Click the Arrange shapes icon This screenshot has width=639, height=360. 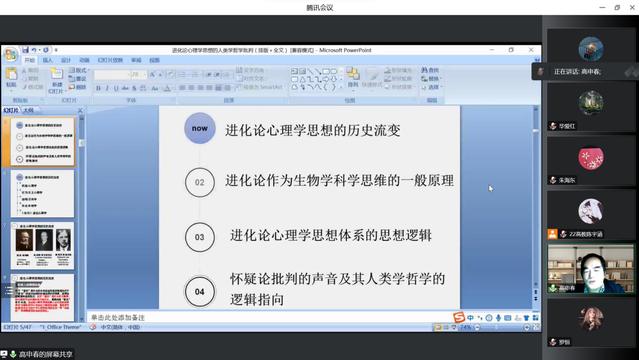pyautogui.click(x=353, y=74)
